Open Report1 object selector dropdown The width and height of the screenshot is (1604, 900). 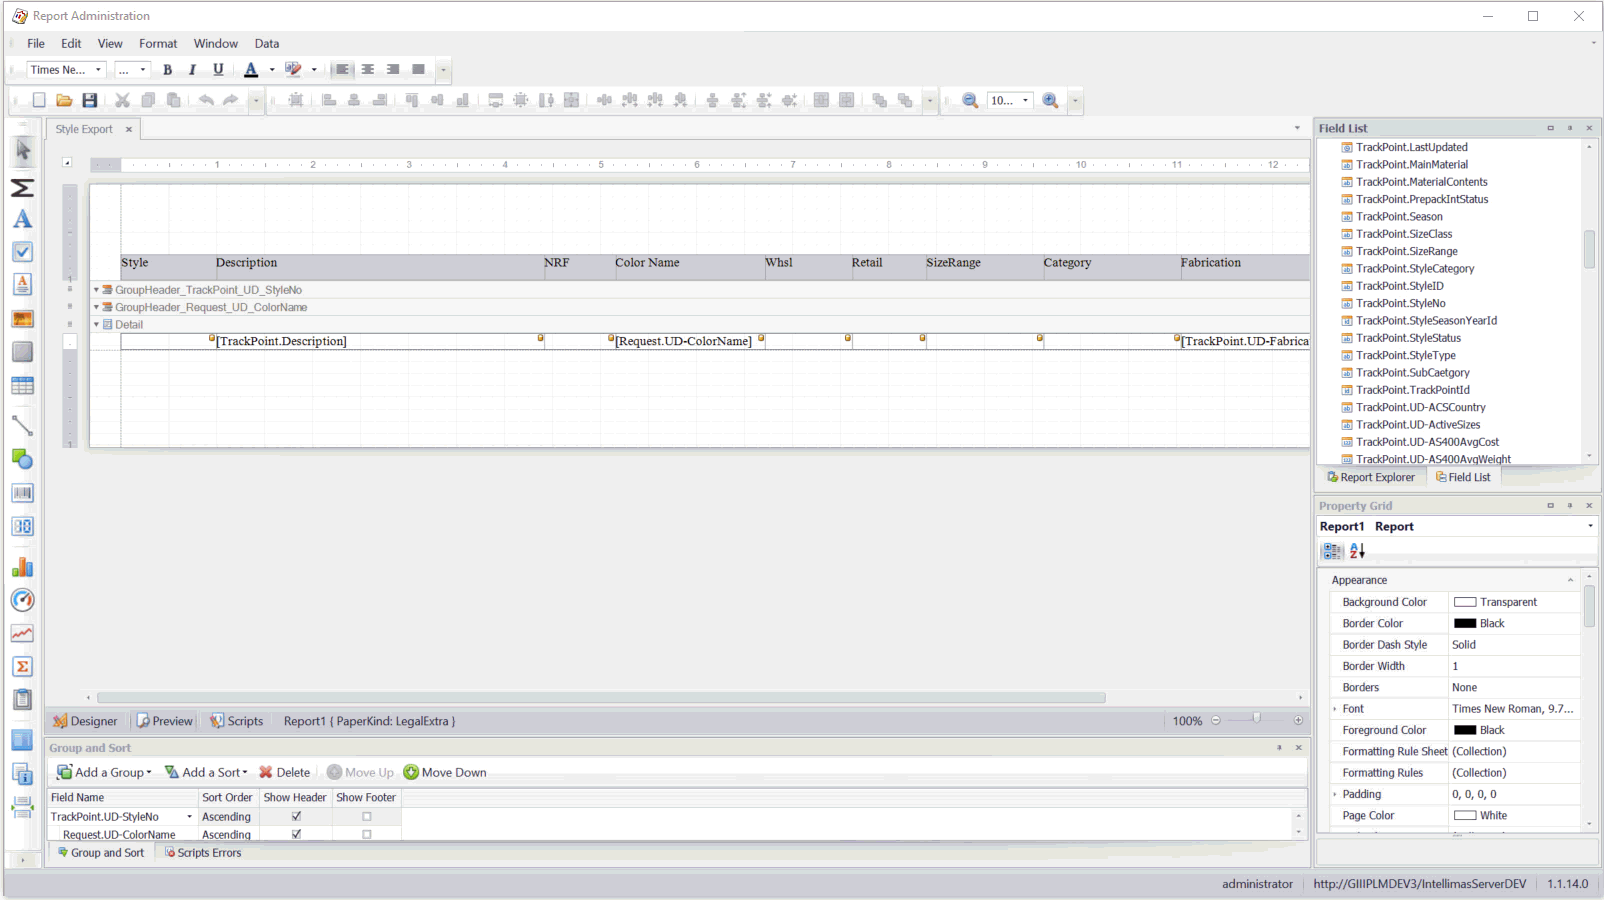pos(1590,526)
